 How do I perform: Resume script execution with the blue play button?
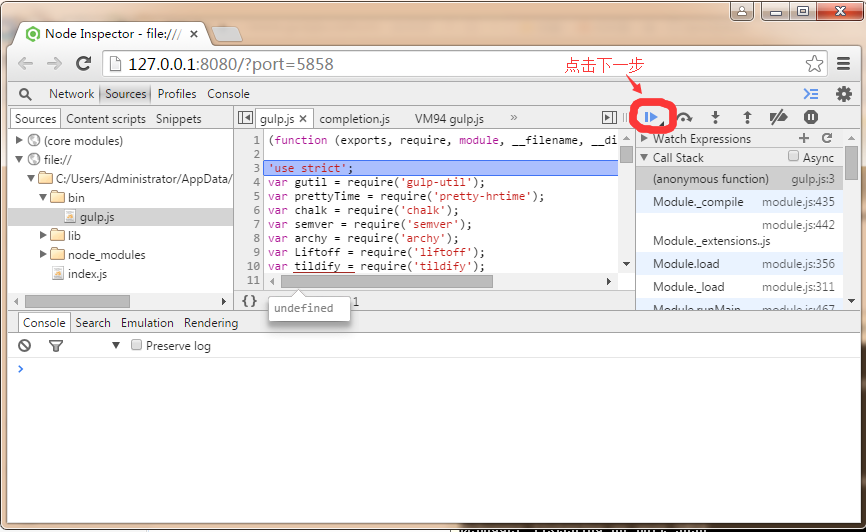[x=651, y=117]
